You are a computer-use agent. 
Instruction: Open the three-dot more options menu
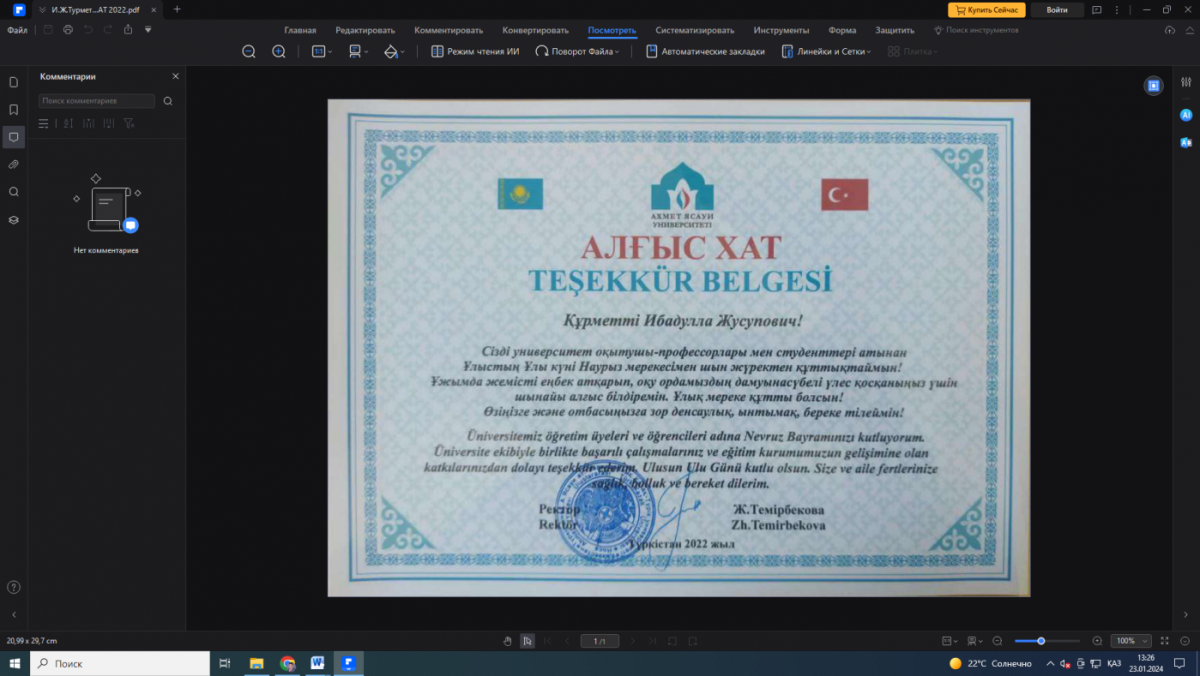tap(1119, 9)
